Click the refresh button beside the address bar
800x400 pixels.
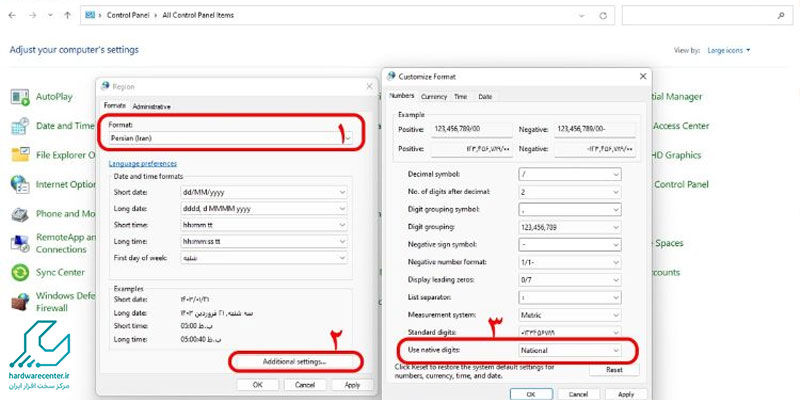click(x=603, y=15)
